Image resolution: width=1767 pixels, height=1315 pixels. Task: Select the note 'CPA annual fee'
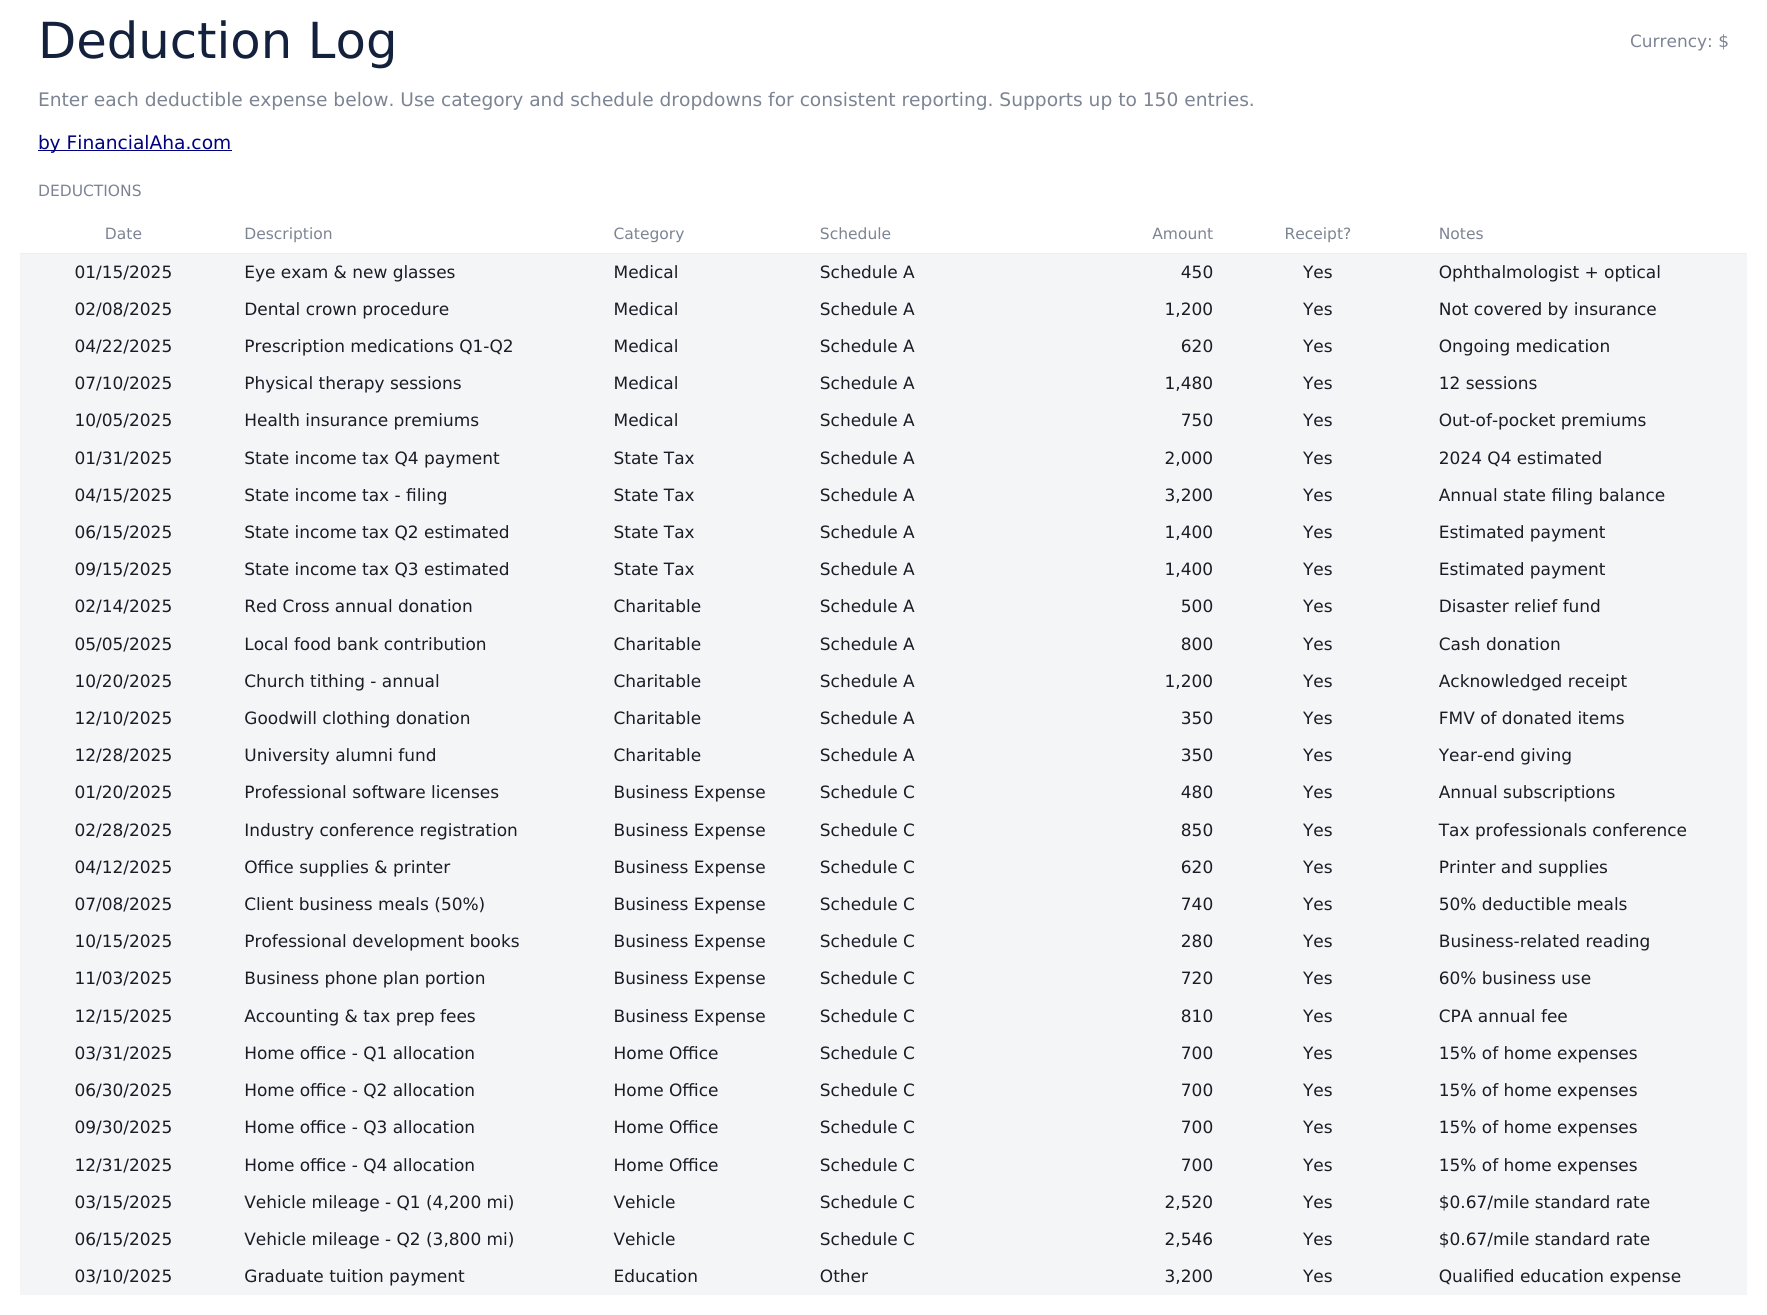pos(1503,1016)
